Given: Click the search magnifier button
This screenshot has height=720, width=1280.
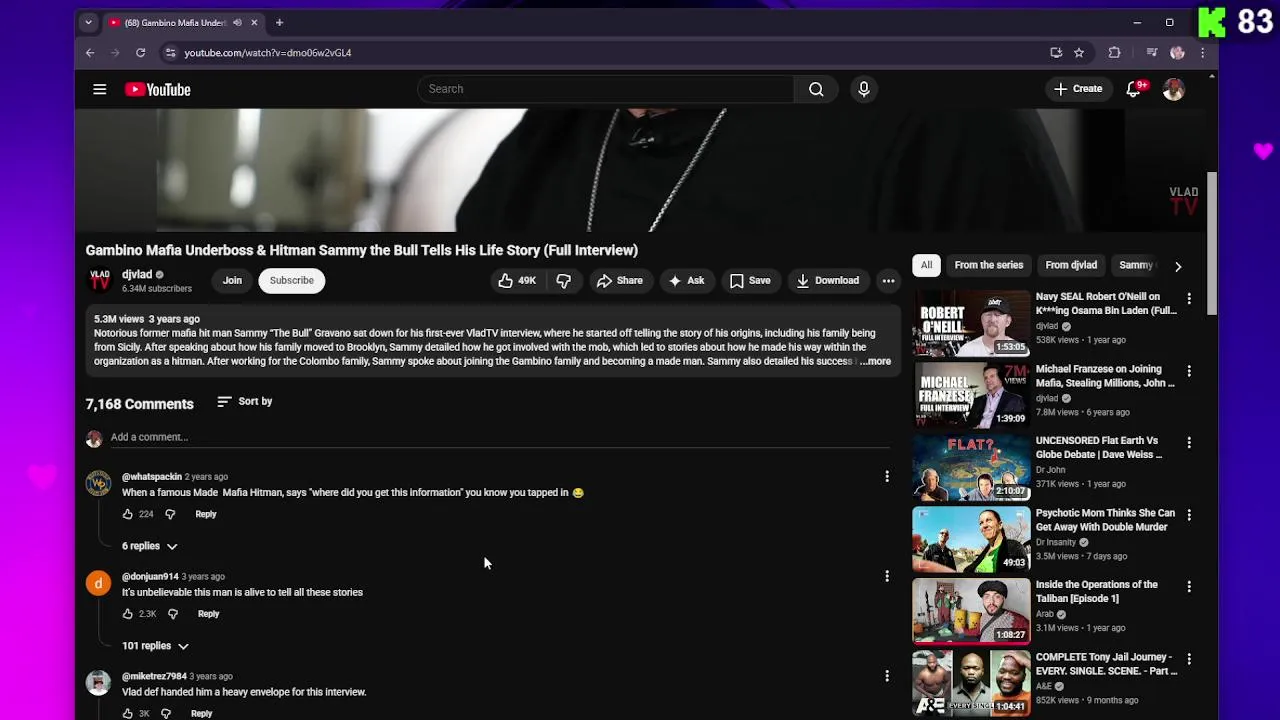Looking at the screenshot, I should click(816, 89).
